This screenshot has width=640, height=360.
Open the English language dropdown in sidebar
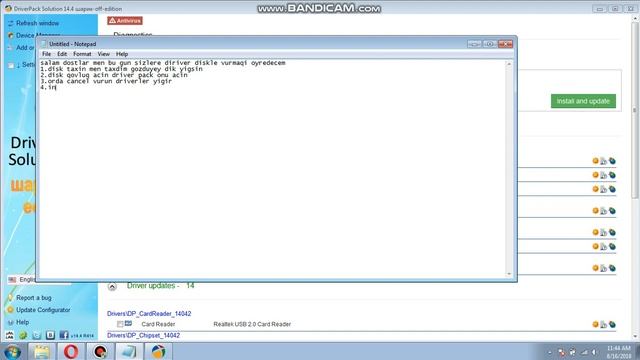[21, 280]
